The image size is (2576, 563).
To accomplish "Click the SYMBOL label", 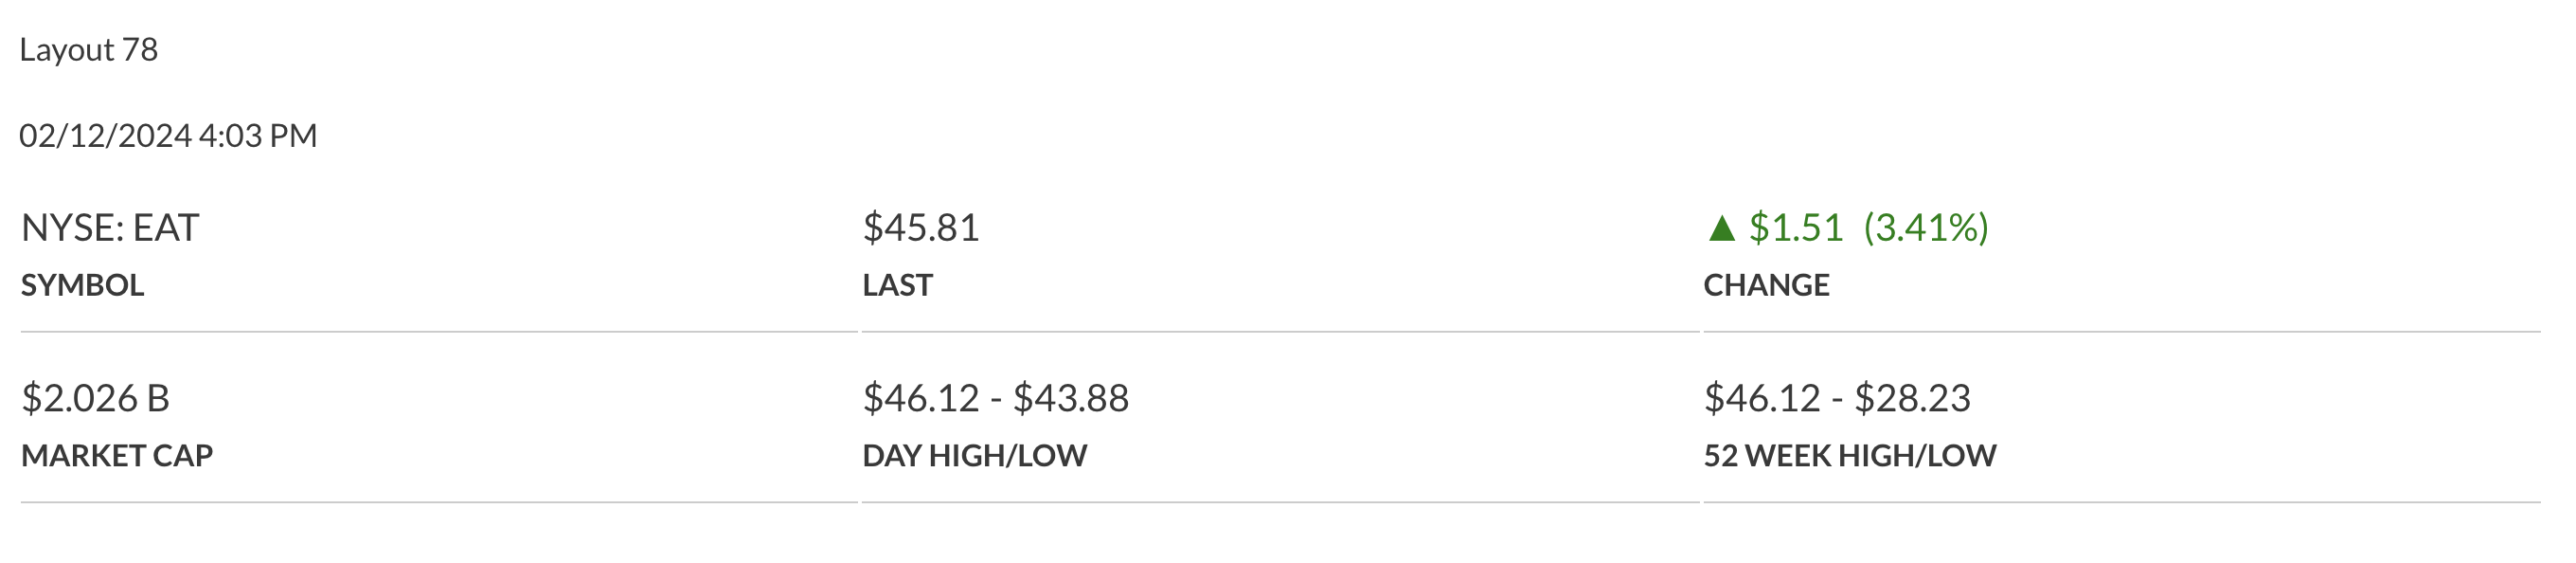I will click(x=82, y=285).
